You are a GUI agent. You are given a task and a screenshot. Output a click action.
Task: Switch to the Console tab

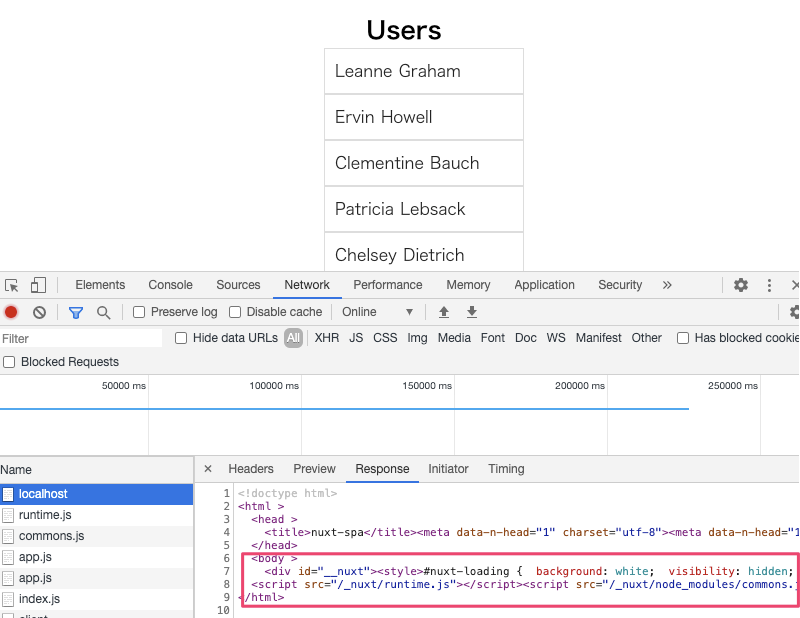click(170, 285)
